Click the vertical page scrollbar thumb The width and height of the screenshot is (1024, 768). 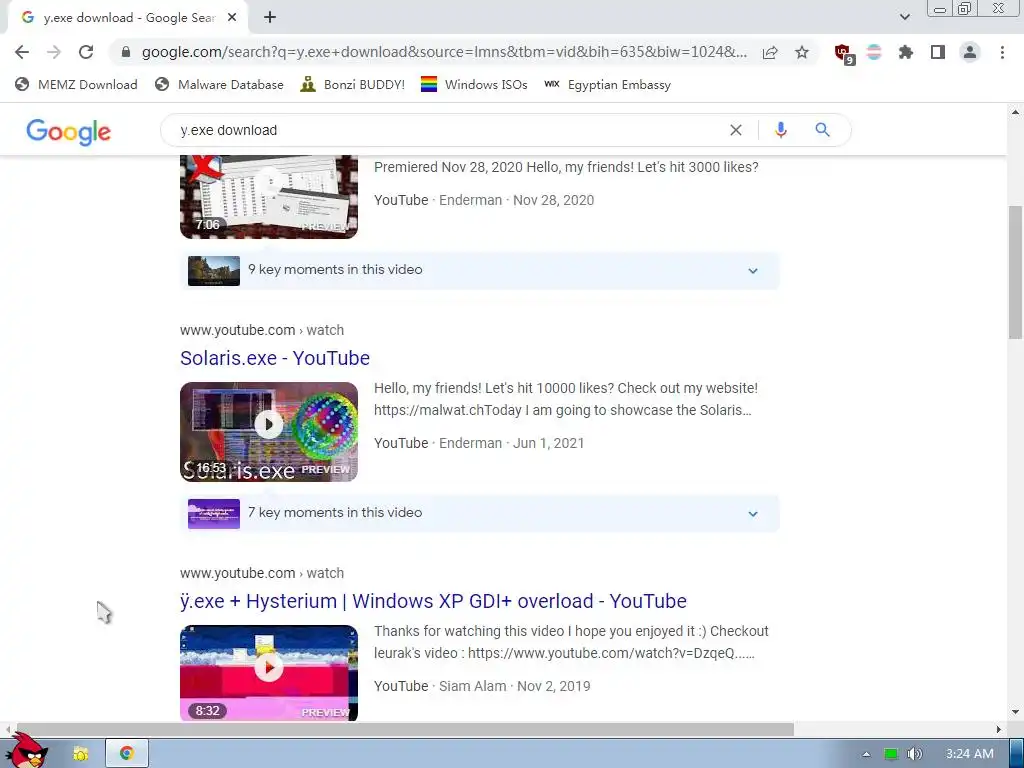pos(1015,272)
